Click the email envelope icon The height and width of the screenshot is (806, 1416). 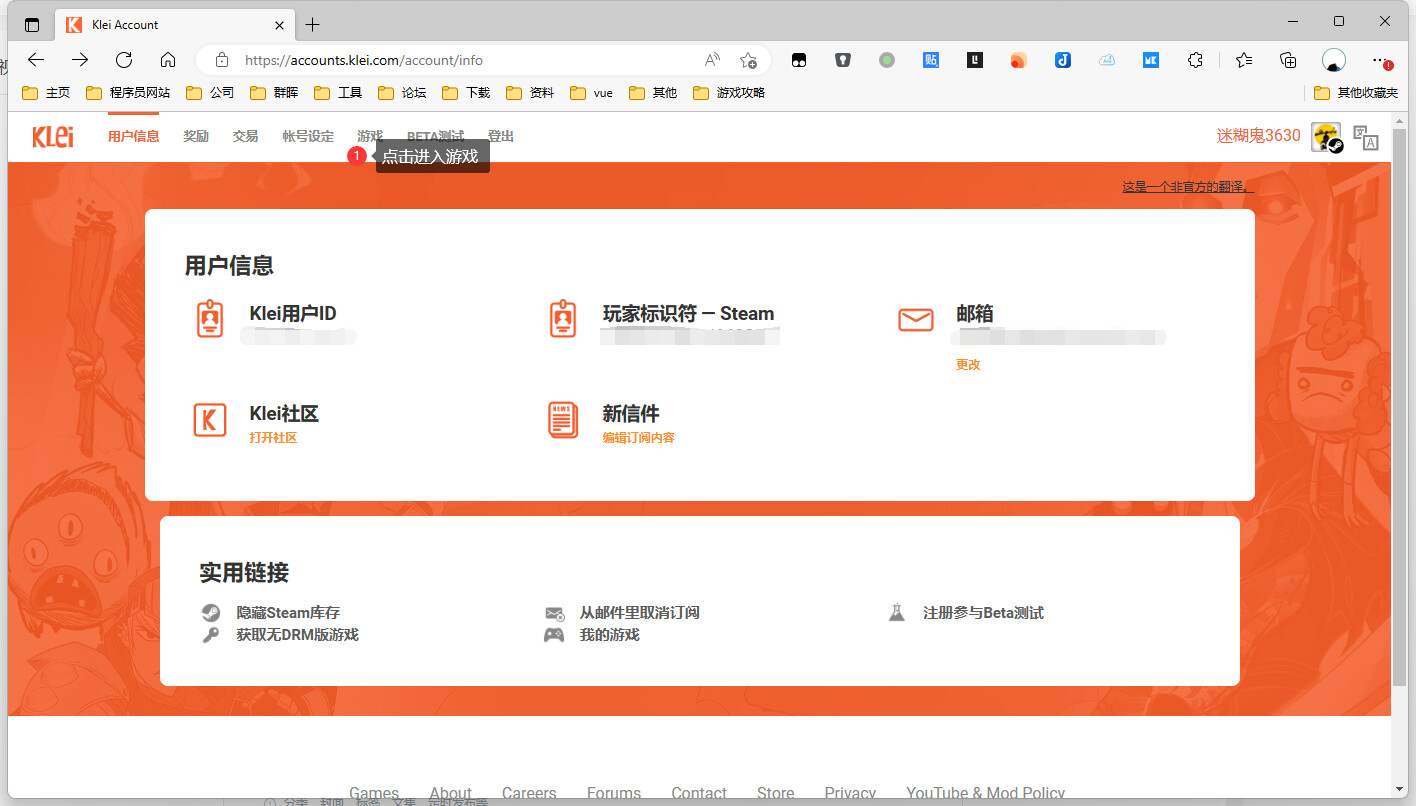click(915, 320)
